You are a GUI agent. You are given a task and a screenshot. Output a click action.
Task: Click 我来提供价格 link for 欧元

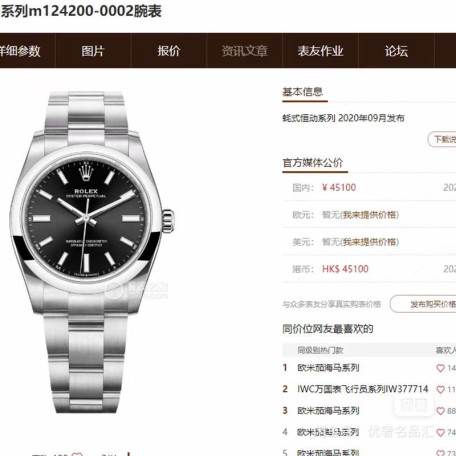[x=370, y=215]
